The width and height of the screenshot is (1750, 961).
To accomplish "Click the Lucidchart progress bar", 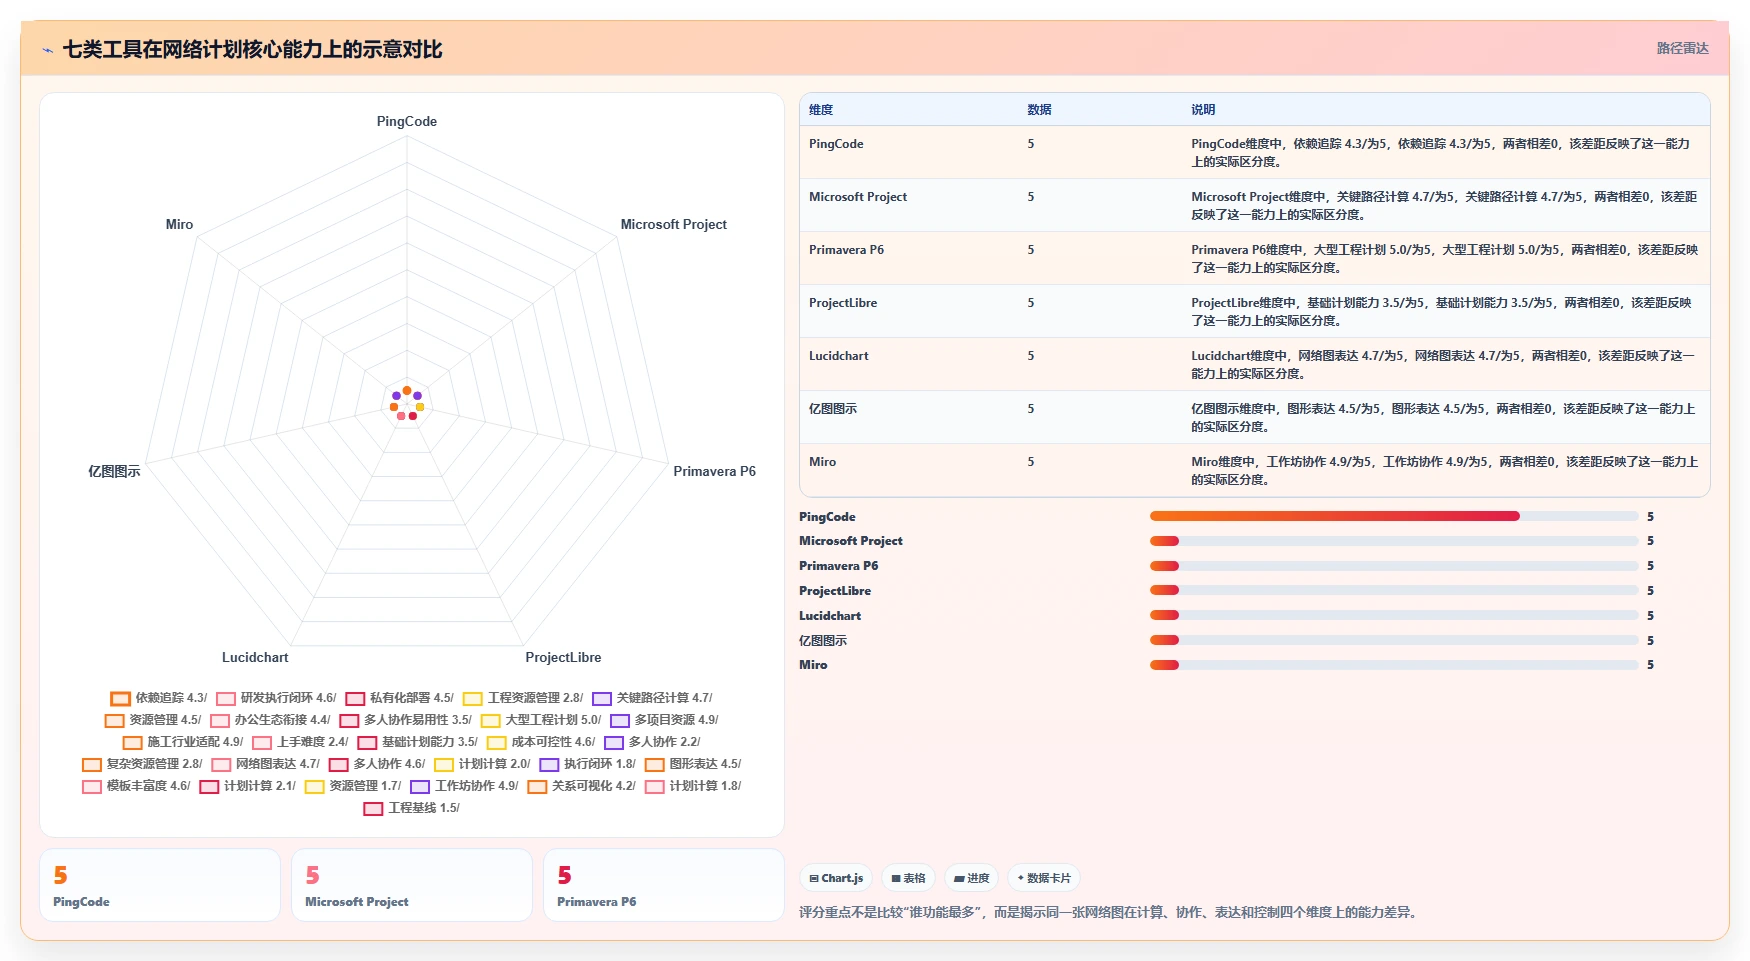I will [x=1394, y=615].
